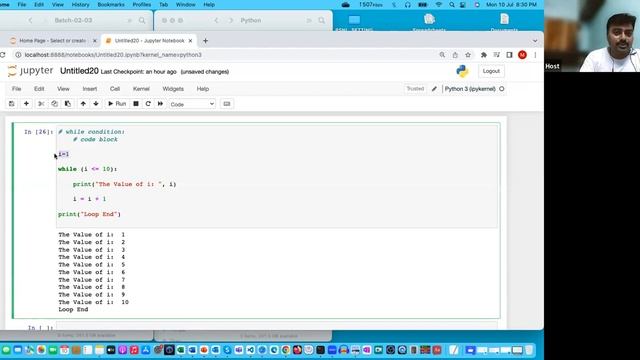Save the notebook with the floppy disk icon
The height and width of the screenshot is (360, 640).
pyautogui.click(x=11, y=104)
